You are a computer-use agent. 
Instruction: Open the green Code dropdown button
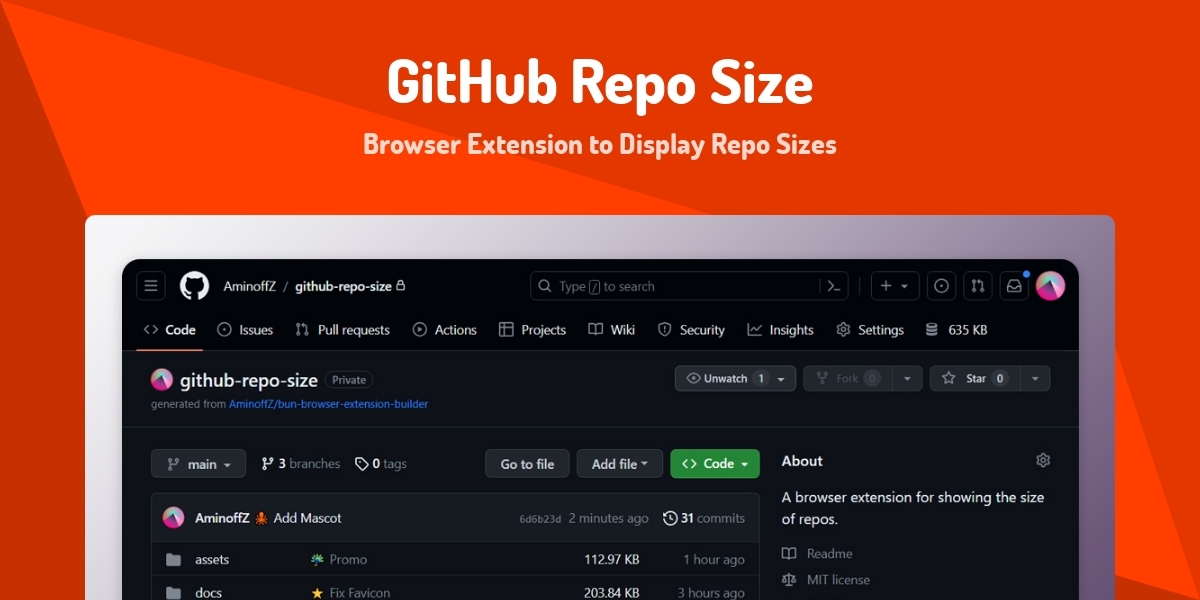715,464
